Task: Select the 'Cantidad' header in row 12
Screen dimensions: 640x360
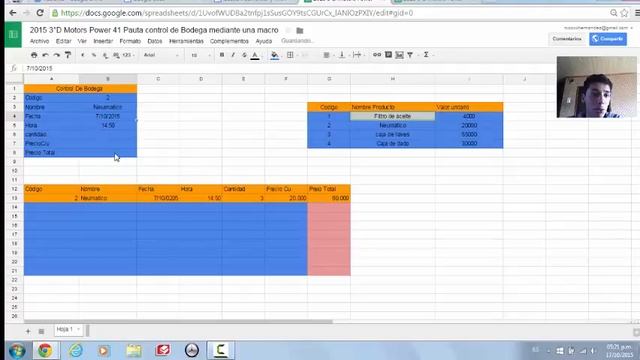Action: point(243,189)
